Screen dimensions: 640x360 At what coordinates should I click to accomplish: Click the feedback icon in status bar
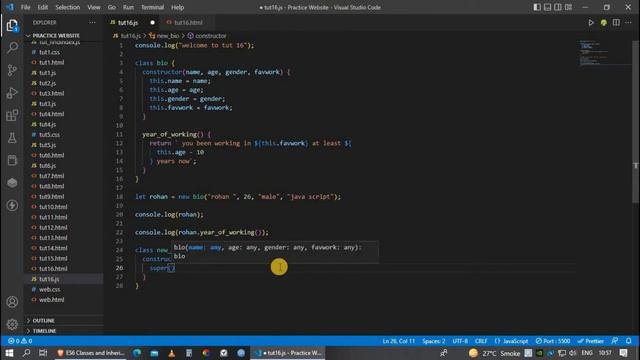click(615, 341)
